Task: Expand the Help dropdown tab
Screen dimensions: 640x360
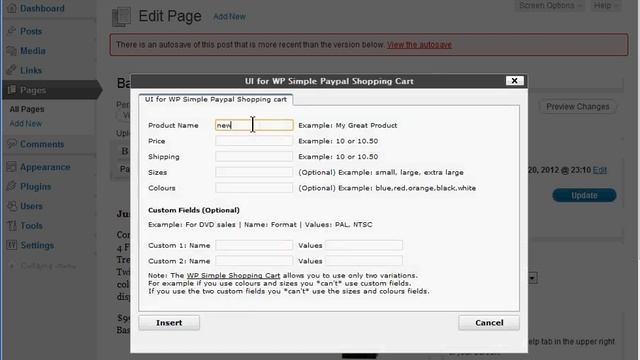Action: 605,5
